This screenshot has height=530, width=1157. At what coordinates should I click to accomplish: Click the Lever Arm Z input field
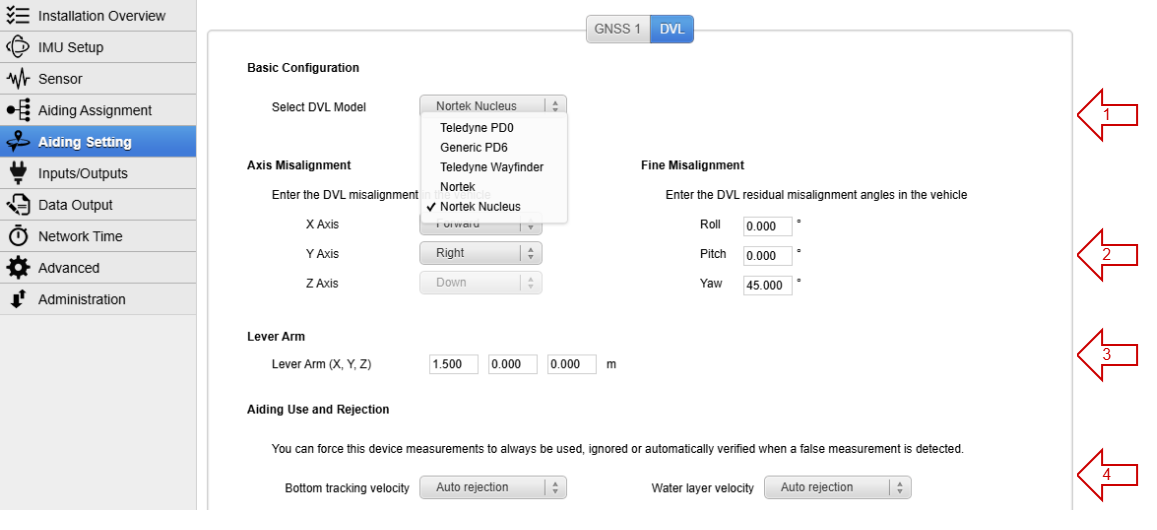572,364
